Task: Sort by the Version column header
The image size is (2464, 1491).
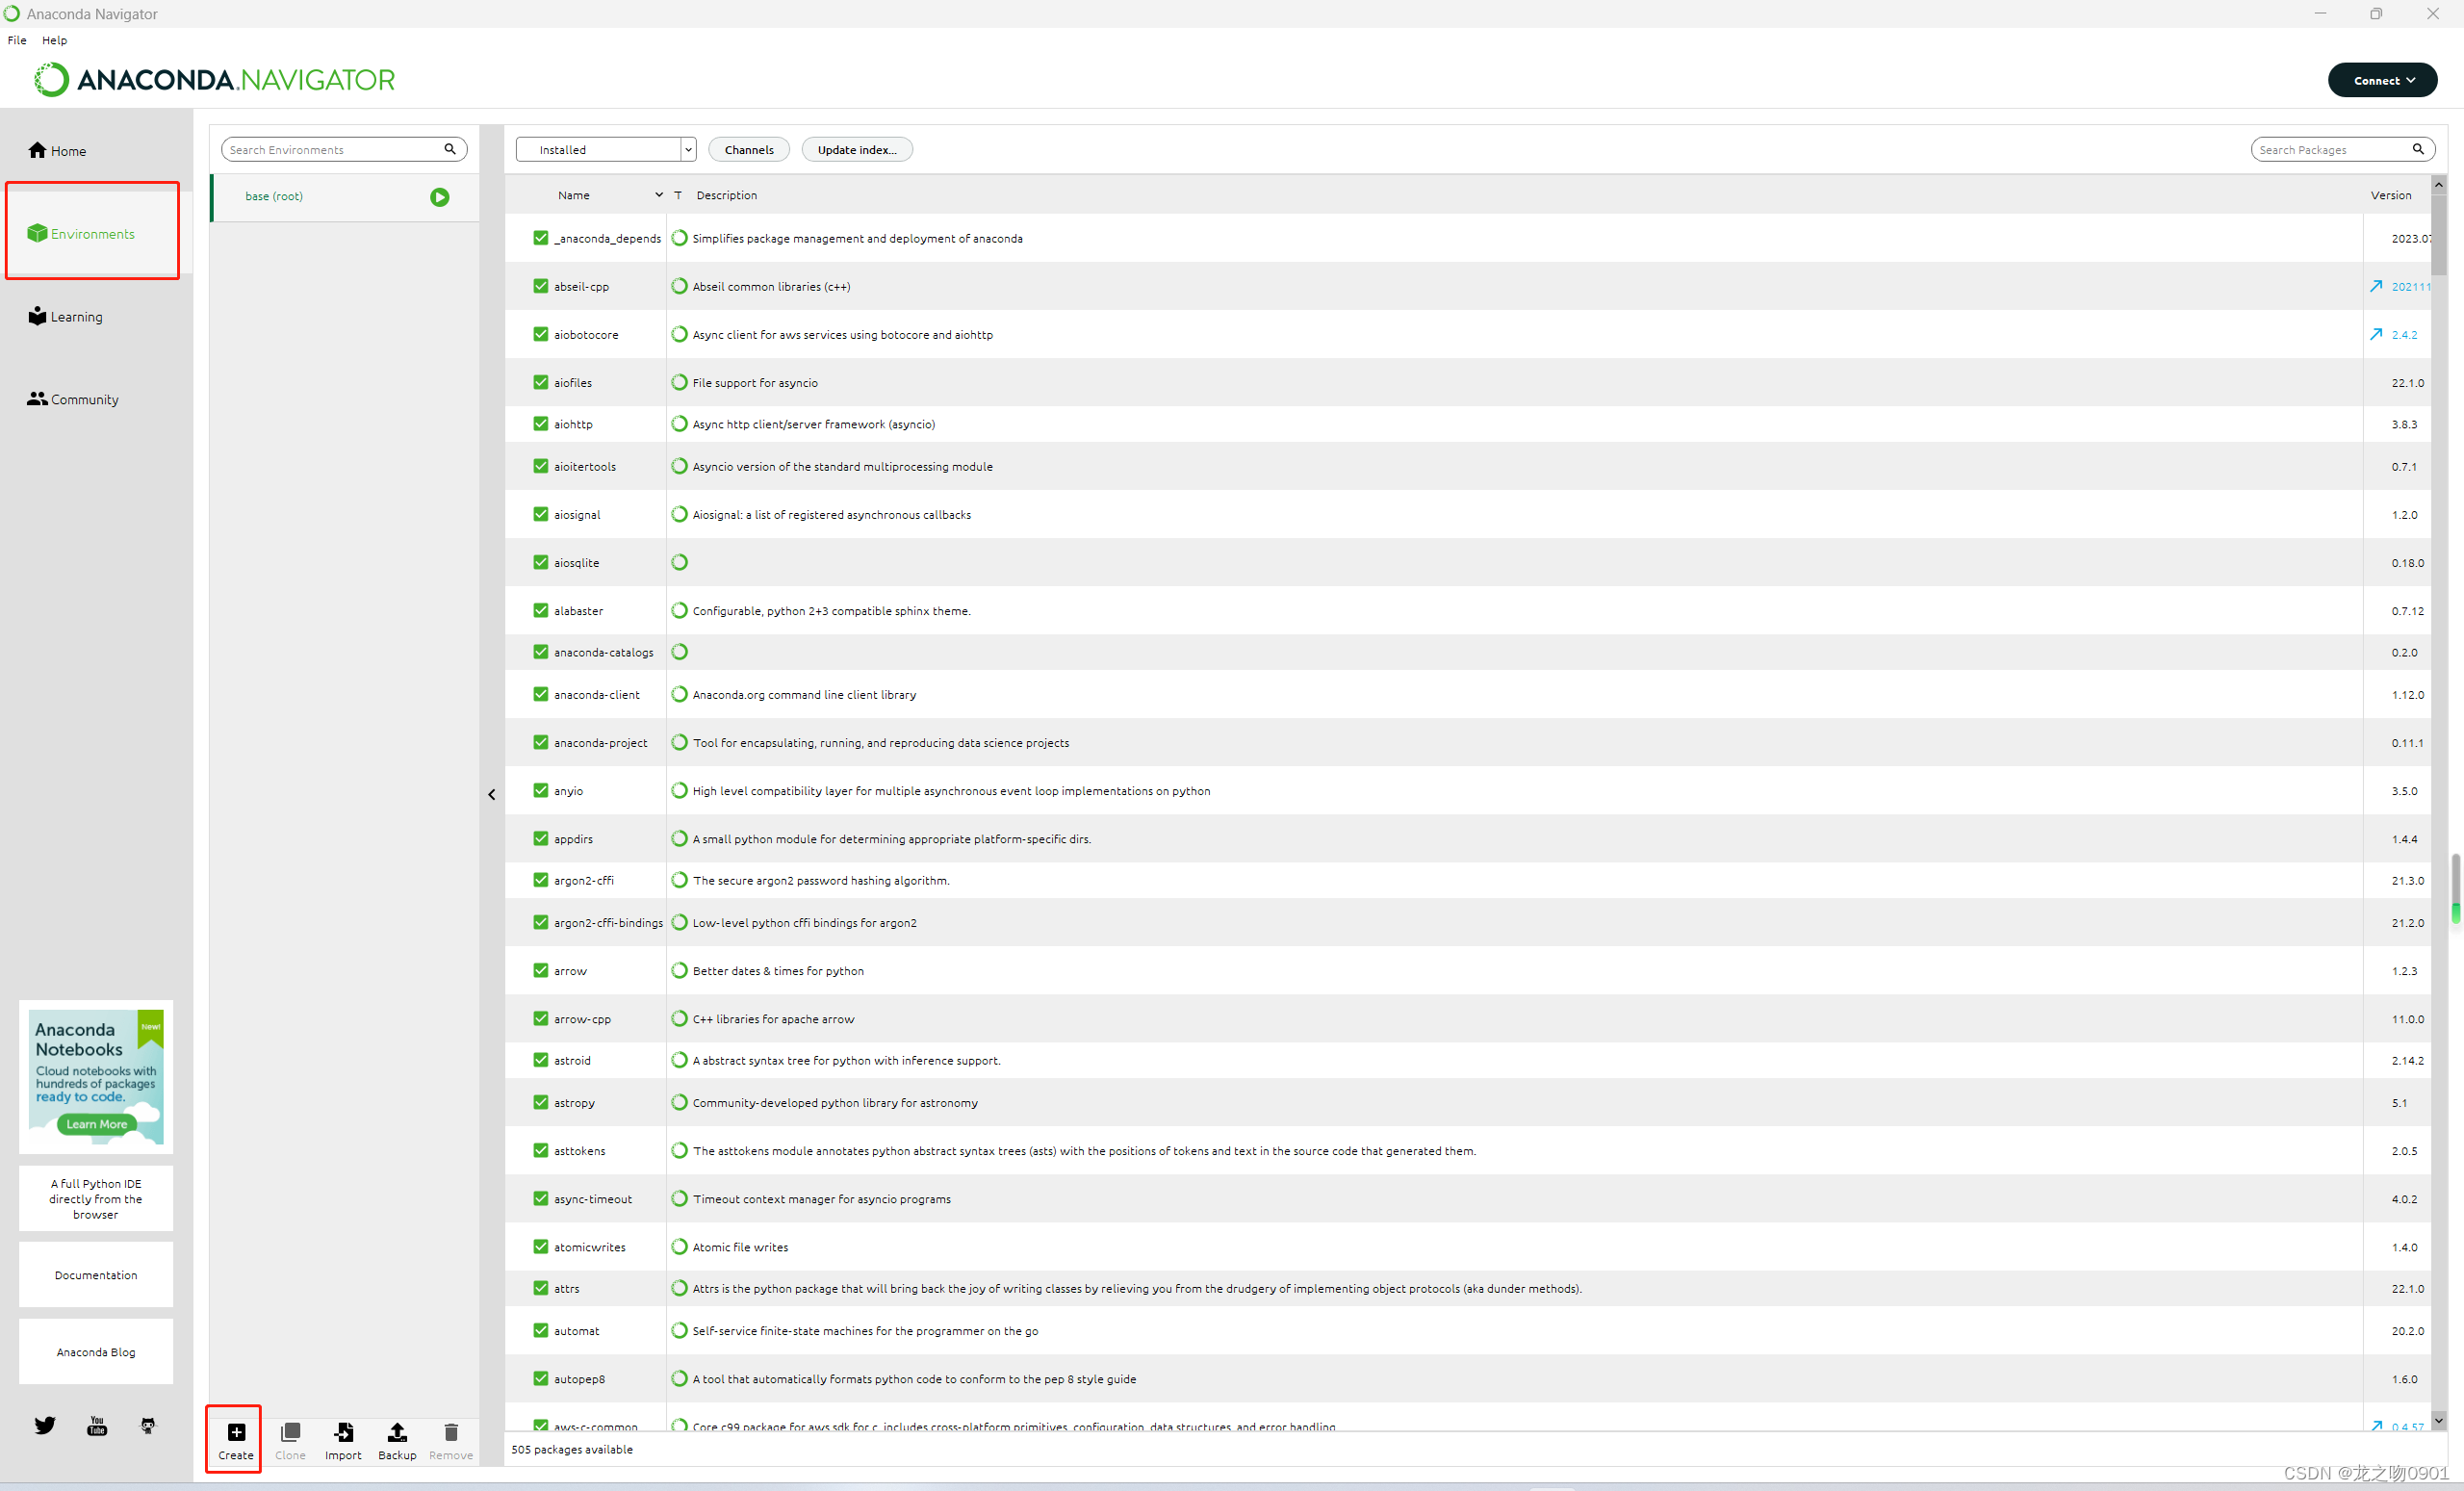Action: click(2391, 195)
